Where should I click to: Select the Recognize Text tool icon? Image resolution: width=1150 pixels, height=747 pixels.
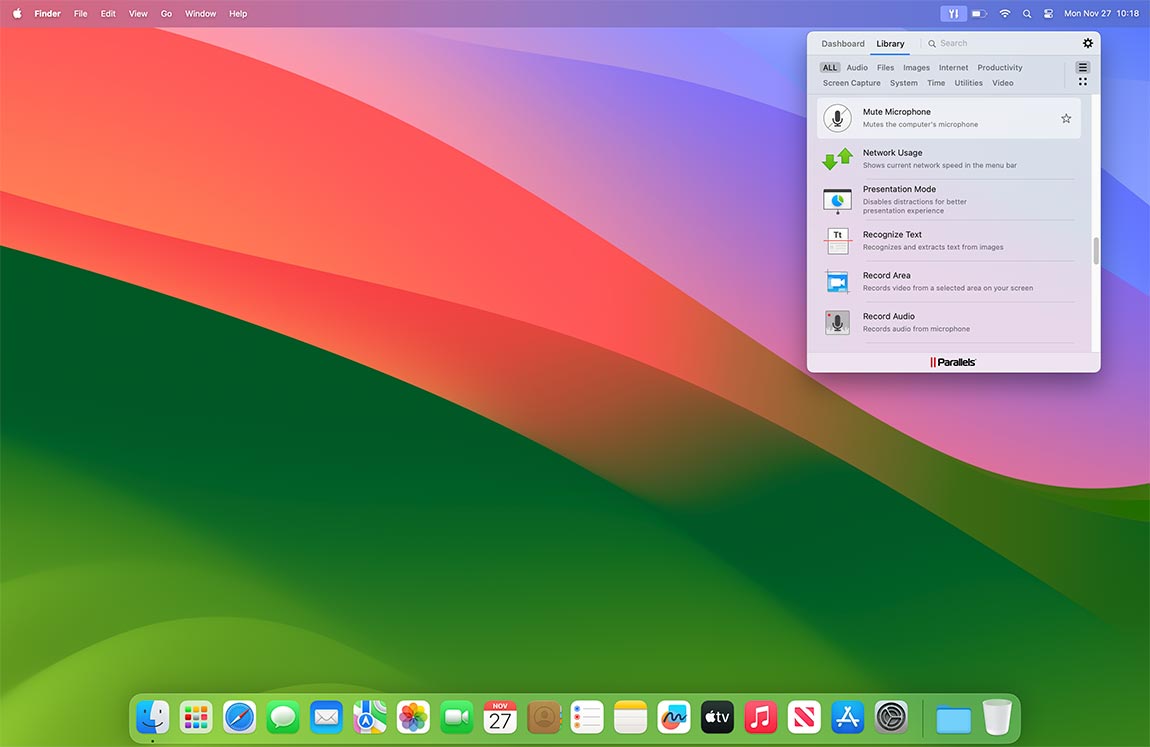(837, 241)
